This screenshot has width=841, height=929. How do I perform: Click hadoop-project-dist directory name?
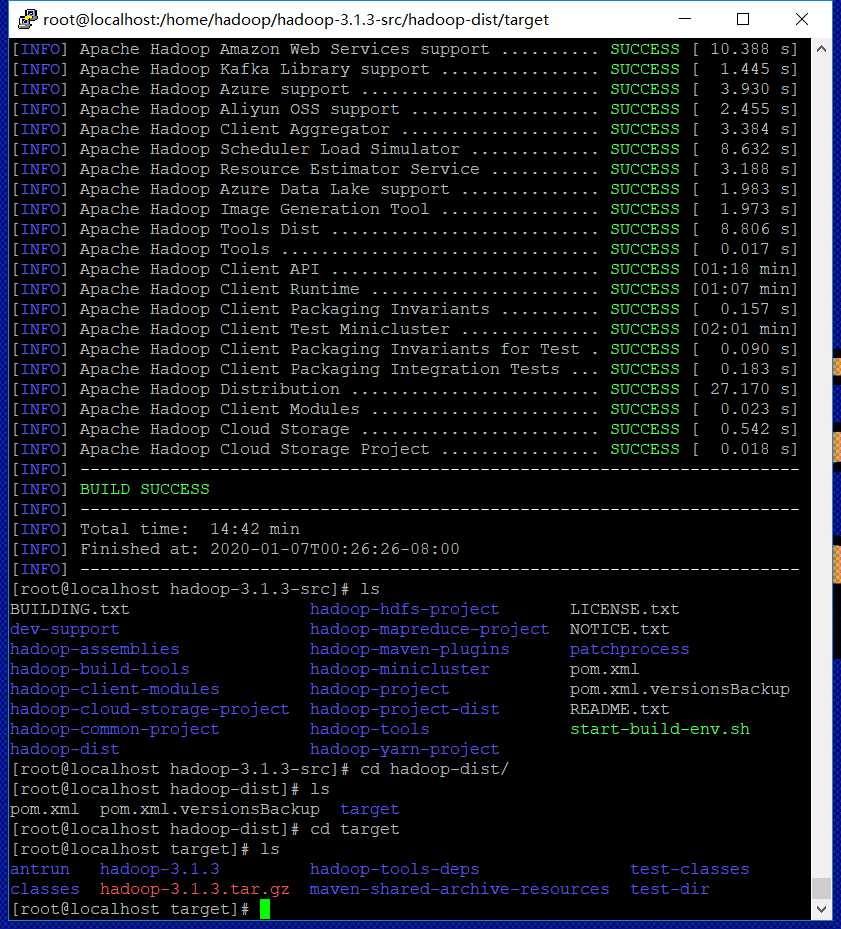tap(405, 709)
